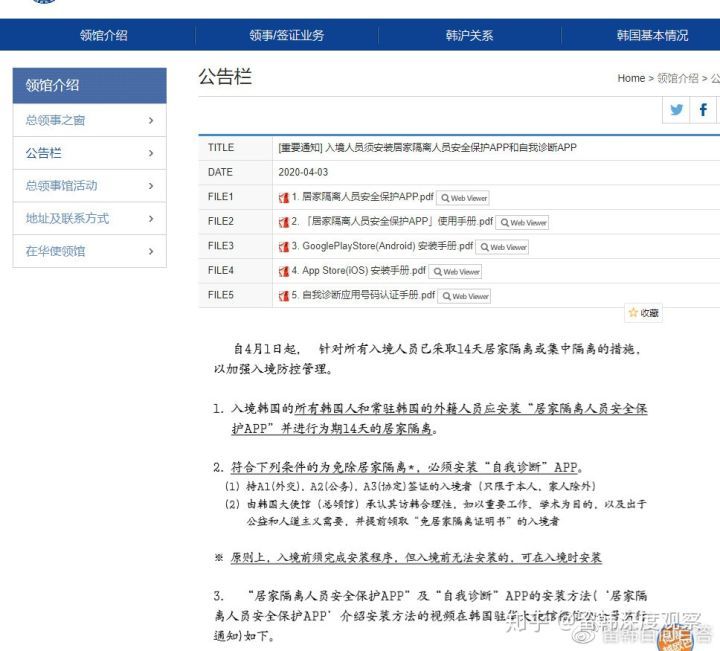Viewport: 720px width, 651px height.
Task: Click PDF icon for FILE4 App Store manual
Action: coord(284,271)
